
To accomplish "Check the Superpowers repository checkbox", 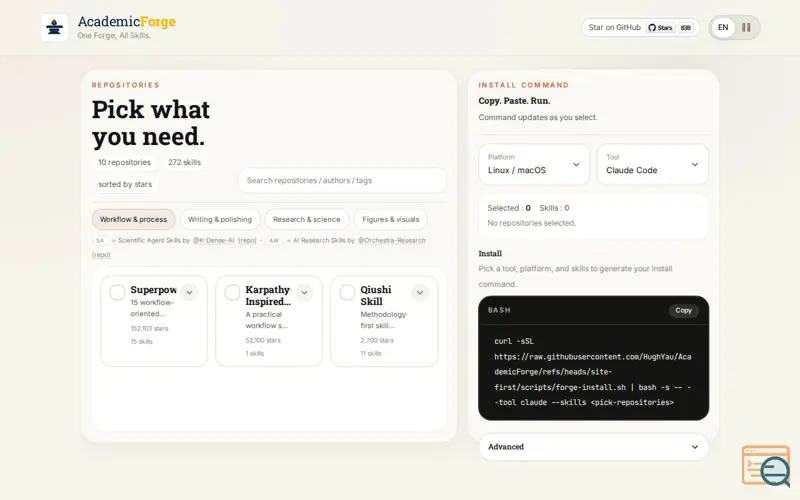I will point(117,292).
